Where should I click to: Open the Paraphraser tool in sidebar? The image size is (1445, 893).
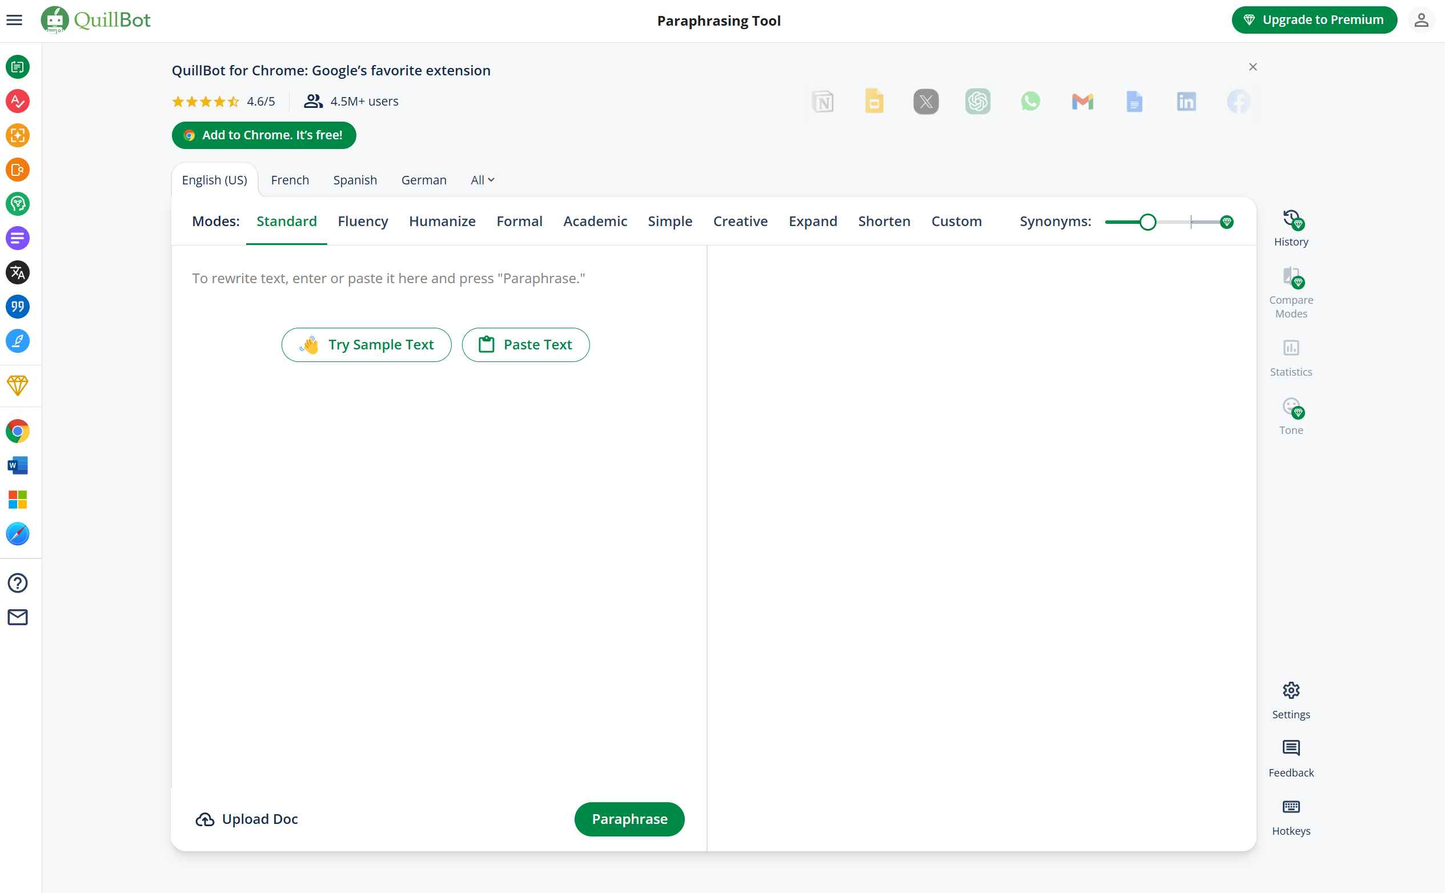[x=17, y=67]
